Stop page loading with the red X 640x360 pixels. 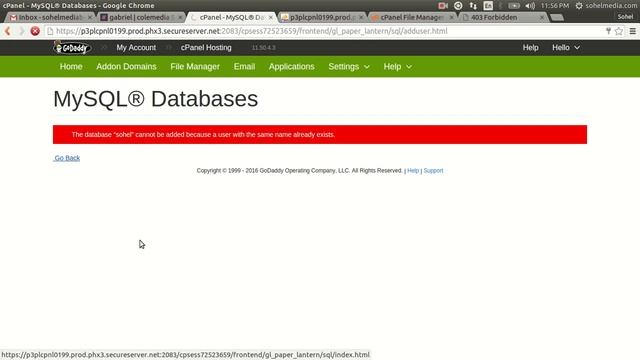tap(35, 31)
